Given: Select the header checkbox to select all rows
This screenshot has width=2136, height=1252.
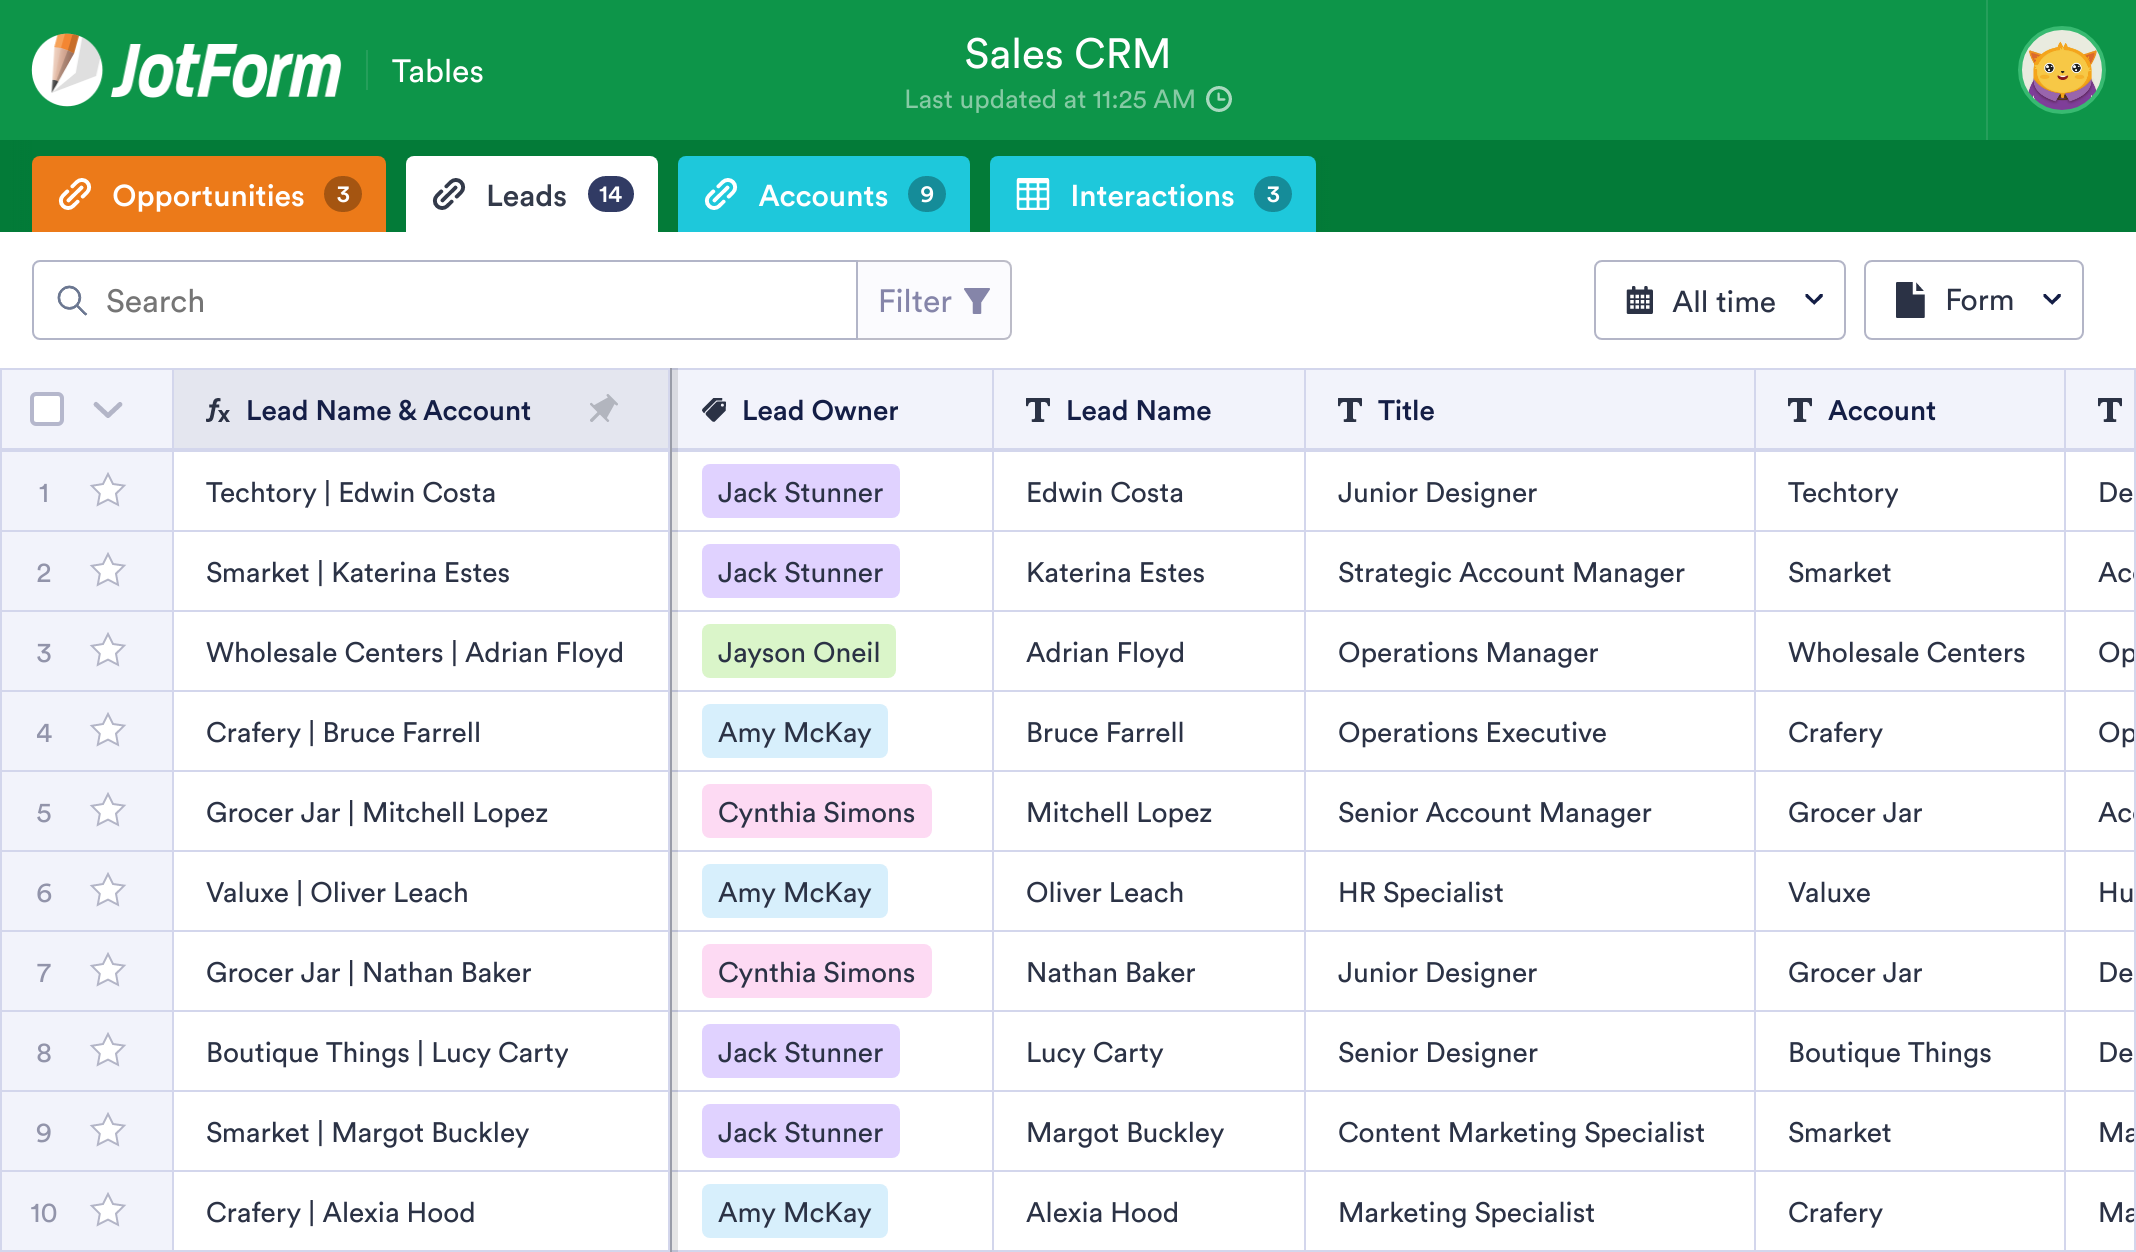Looking at the screenshot, I should 46,409.
